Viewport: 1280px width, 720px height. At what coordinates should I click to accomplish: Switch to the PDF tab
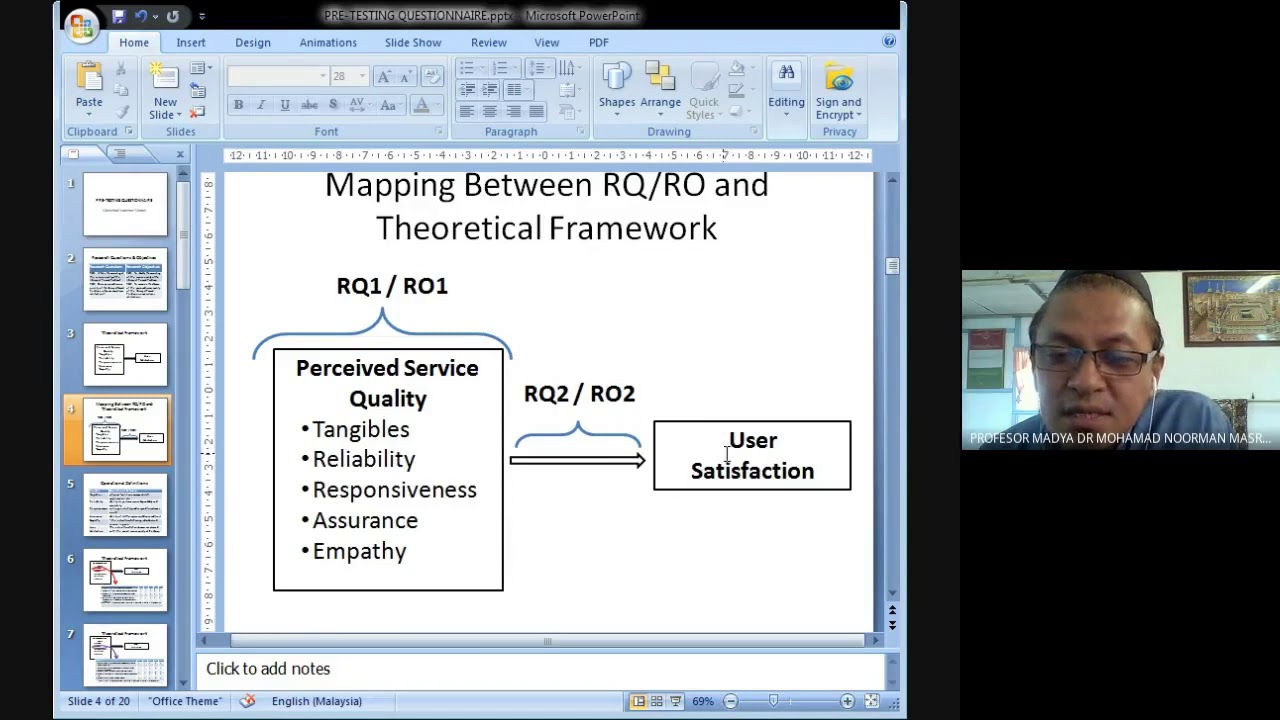(598, 42)
